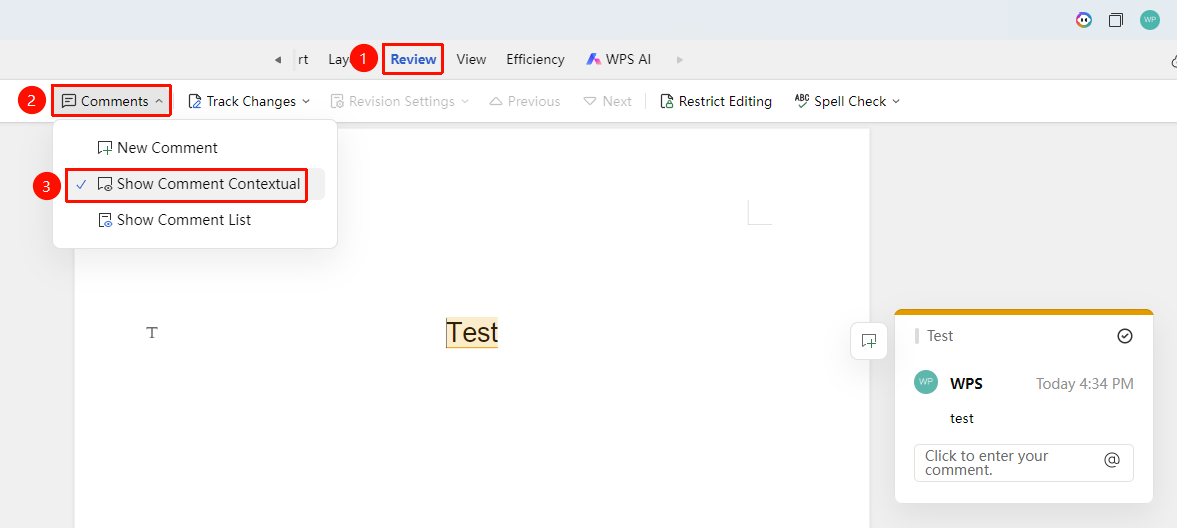Switch to the View tab
Image resolution: width=1177 pixels, height=528 pixels.
click(471, 59)
